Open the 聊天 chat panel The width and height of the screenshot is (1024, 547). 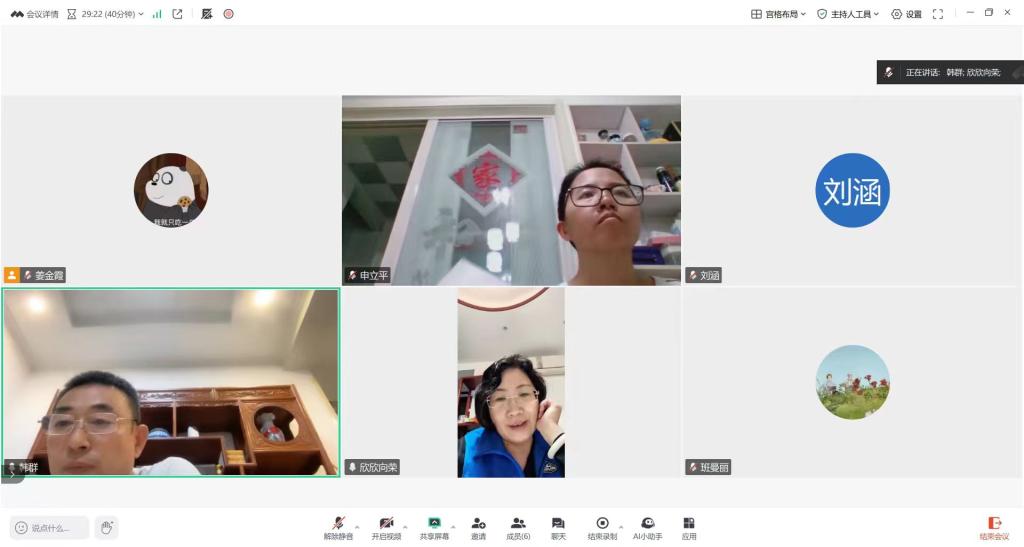click(558, 527)
